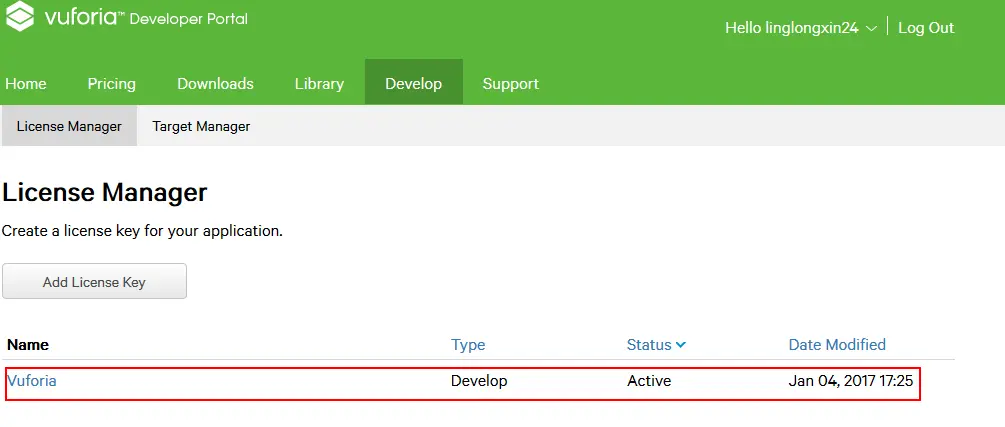Click the Add License Key button
This screenshot has width=1005, height=427.
coord(94,281)
